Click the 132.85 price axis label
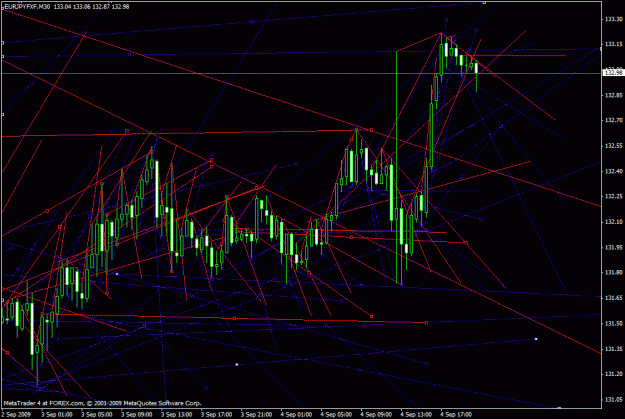 tap(613, 95)
